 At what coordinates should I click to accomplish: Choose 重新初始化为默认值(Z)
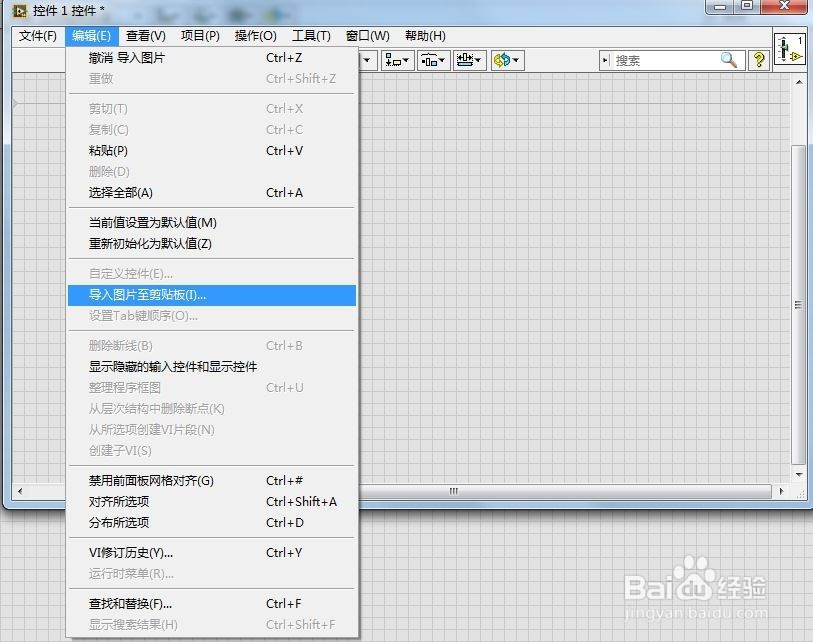[x=212, y=244]
